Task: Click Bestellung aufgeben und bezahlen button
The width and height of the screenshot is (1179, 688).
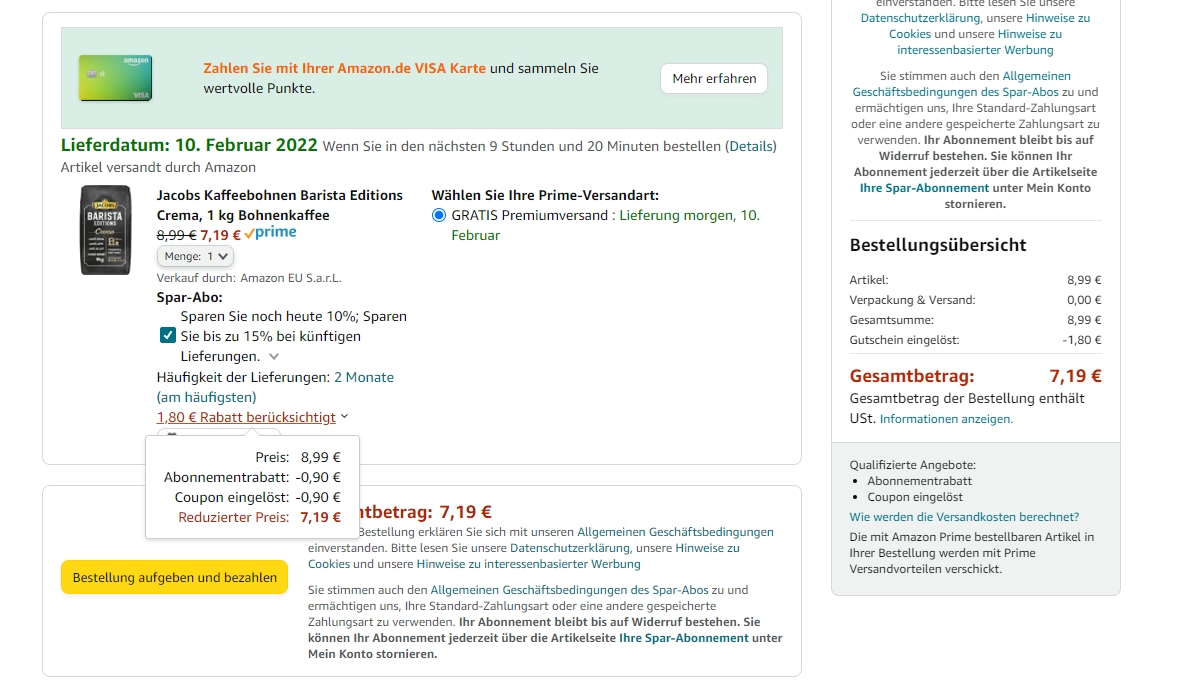Action: 174,577
